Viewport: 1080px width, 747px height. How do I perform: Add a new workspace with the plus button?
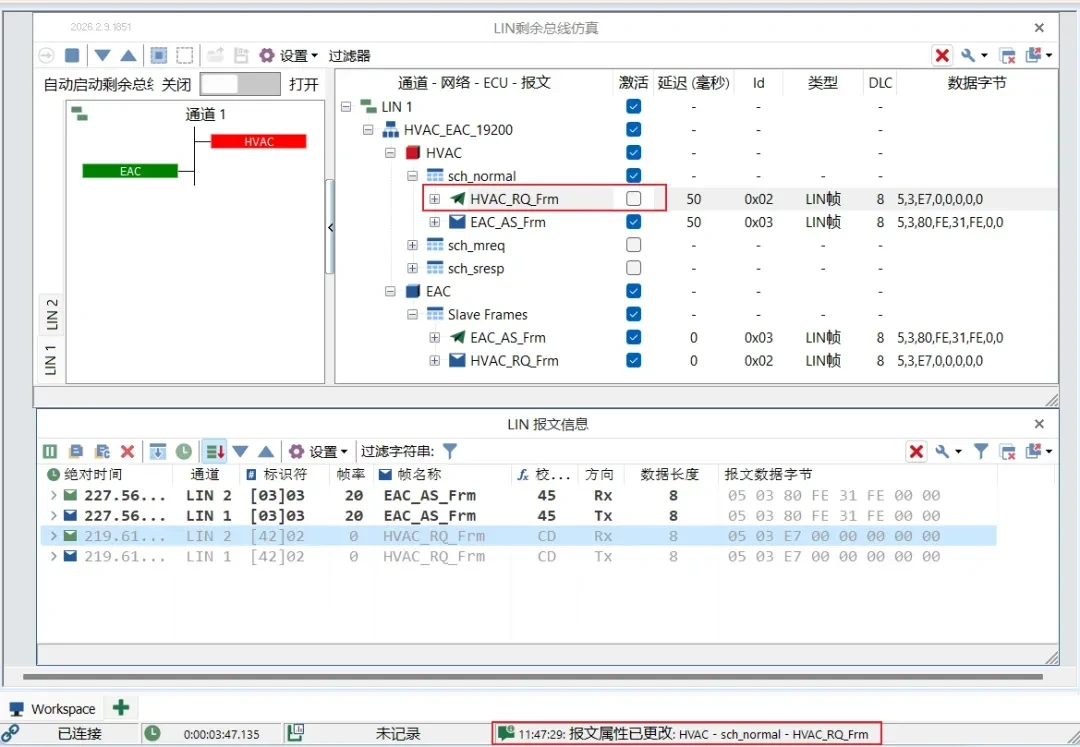[120, 708]
